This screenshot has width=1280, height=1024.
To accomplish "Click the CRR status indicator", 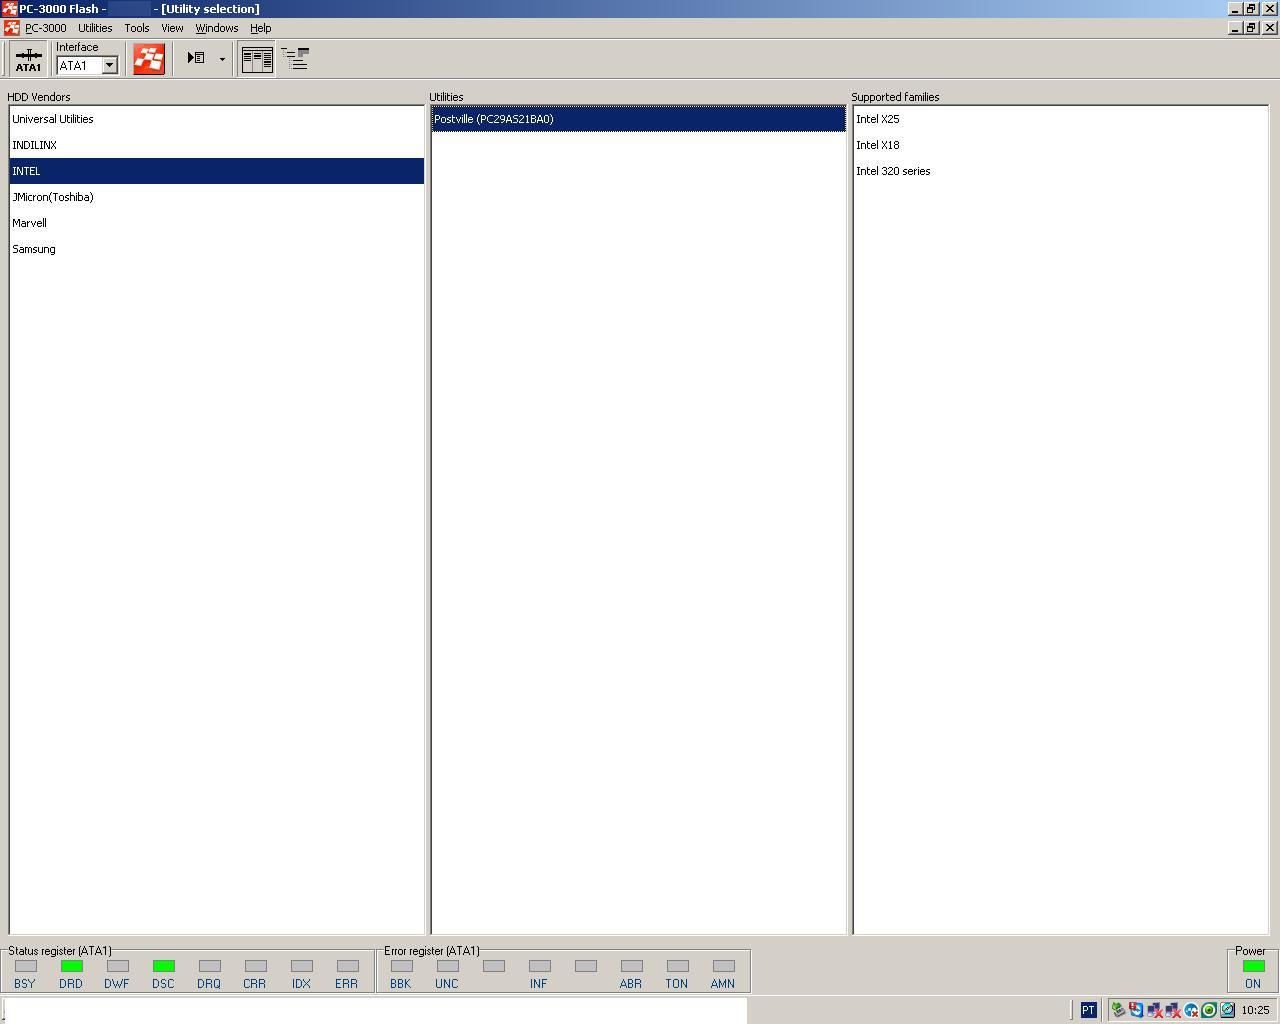I will click(x=256, y=966).
